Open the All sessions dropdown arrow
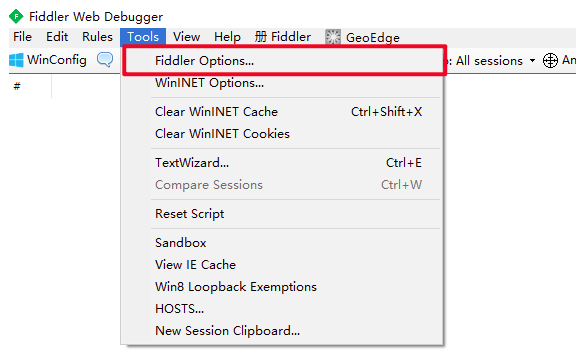The height and width of the screenshot is (362, 582). tap(532, 61)
